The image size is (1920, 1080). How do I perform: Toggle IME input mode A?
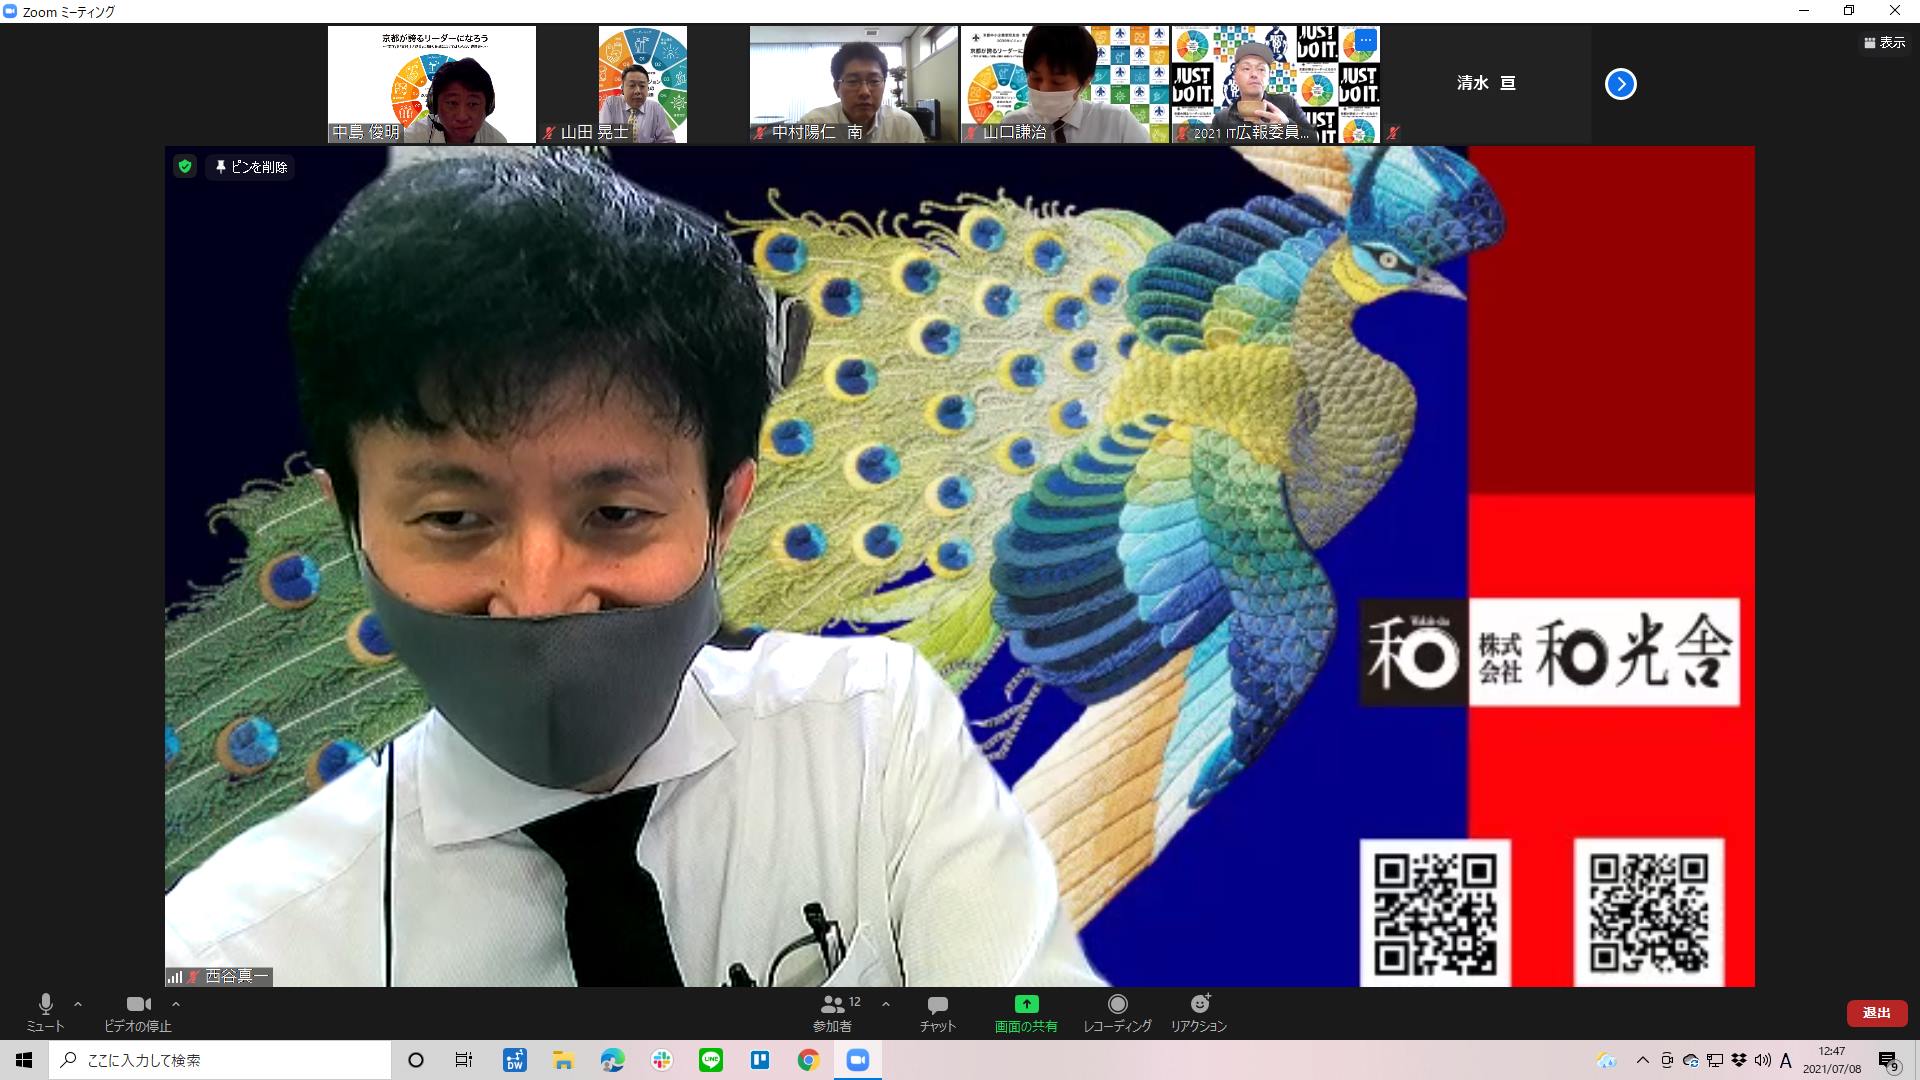click(x=1786, y=1060)
